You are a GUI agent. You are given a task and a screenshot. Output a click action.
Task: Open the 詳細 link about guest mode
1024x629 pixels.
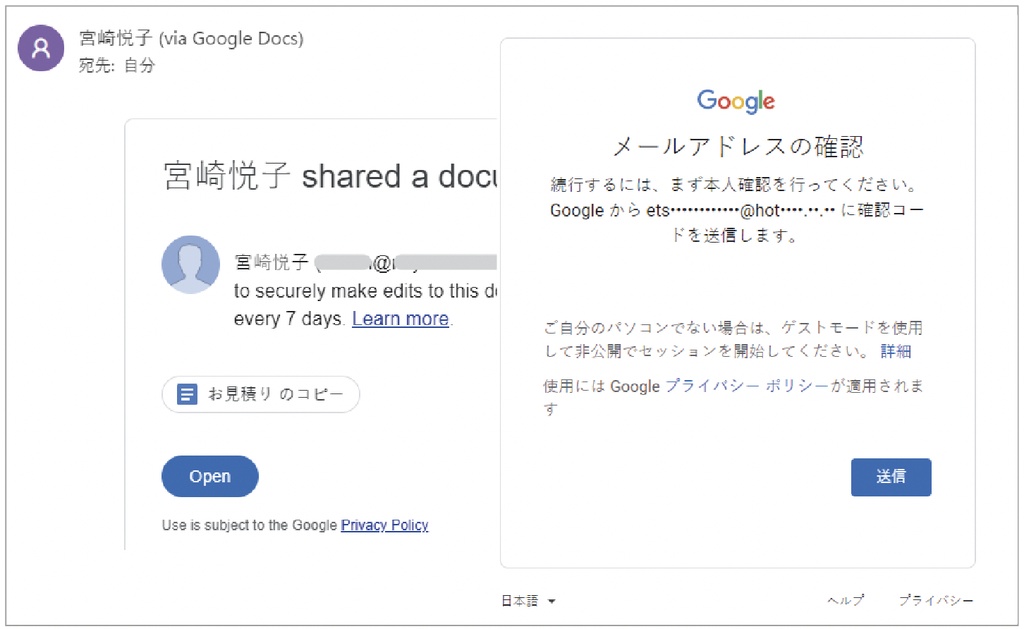click(895, 351)
